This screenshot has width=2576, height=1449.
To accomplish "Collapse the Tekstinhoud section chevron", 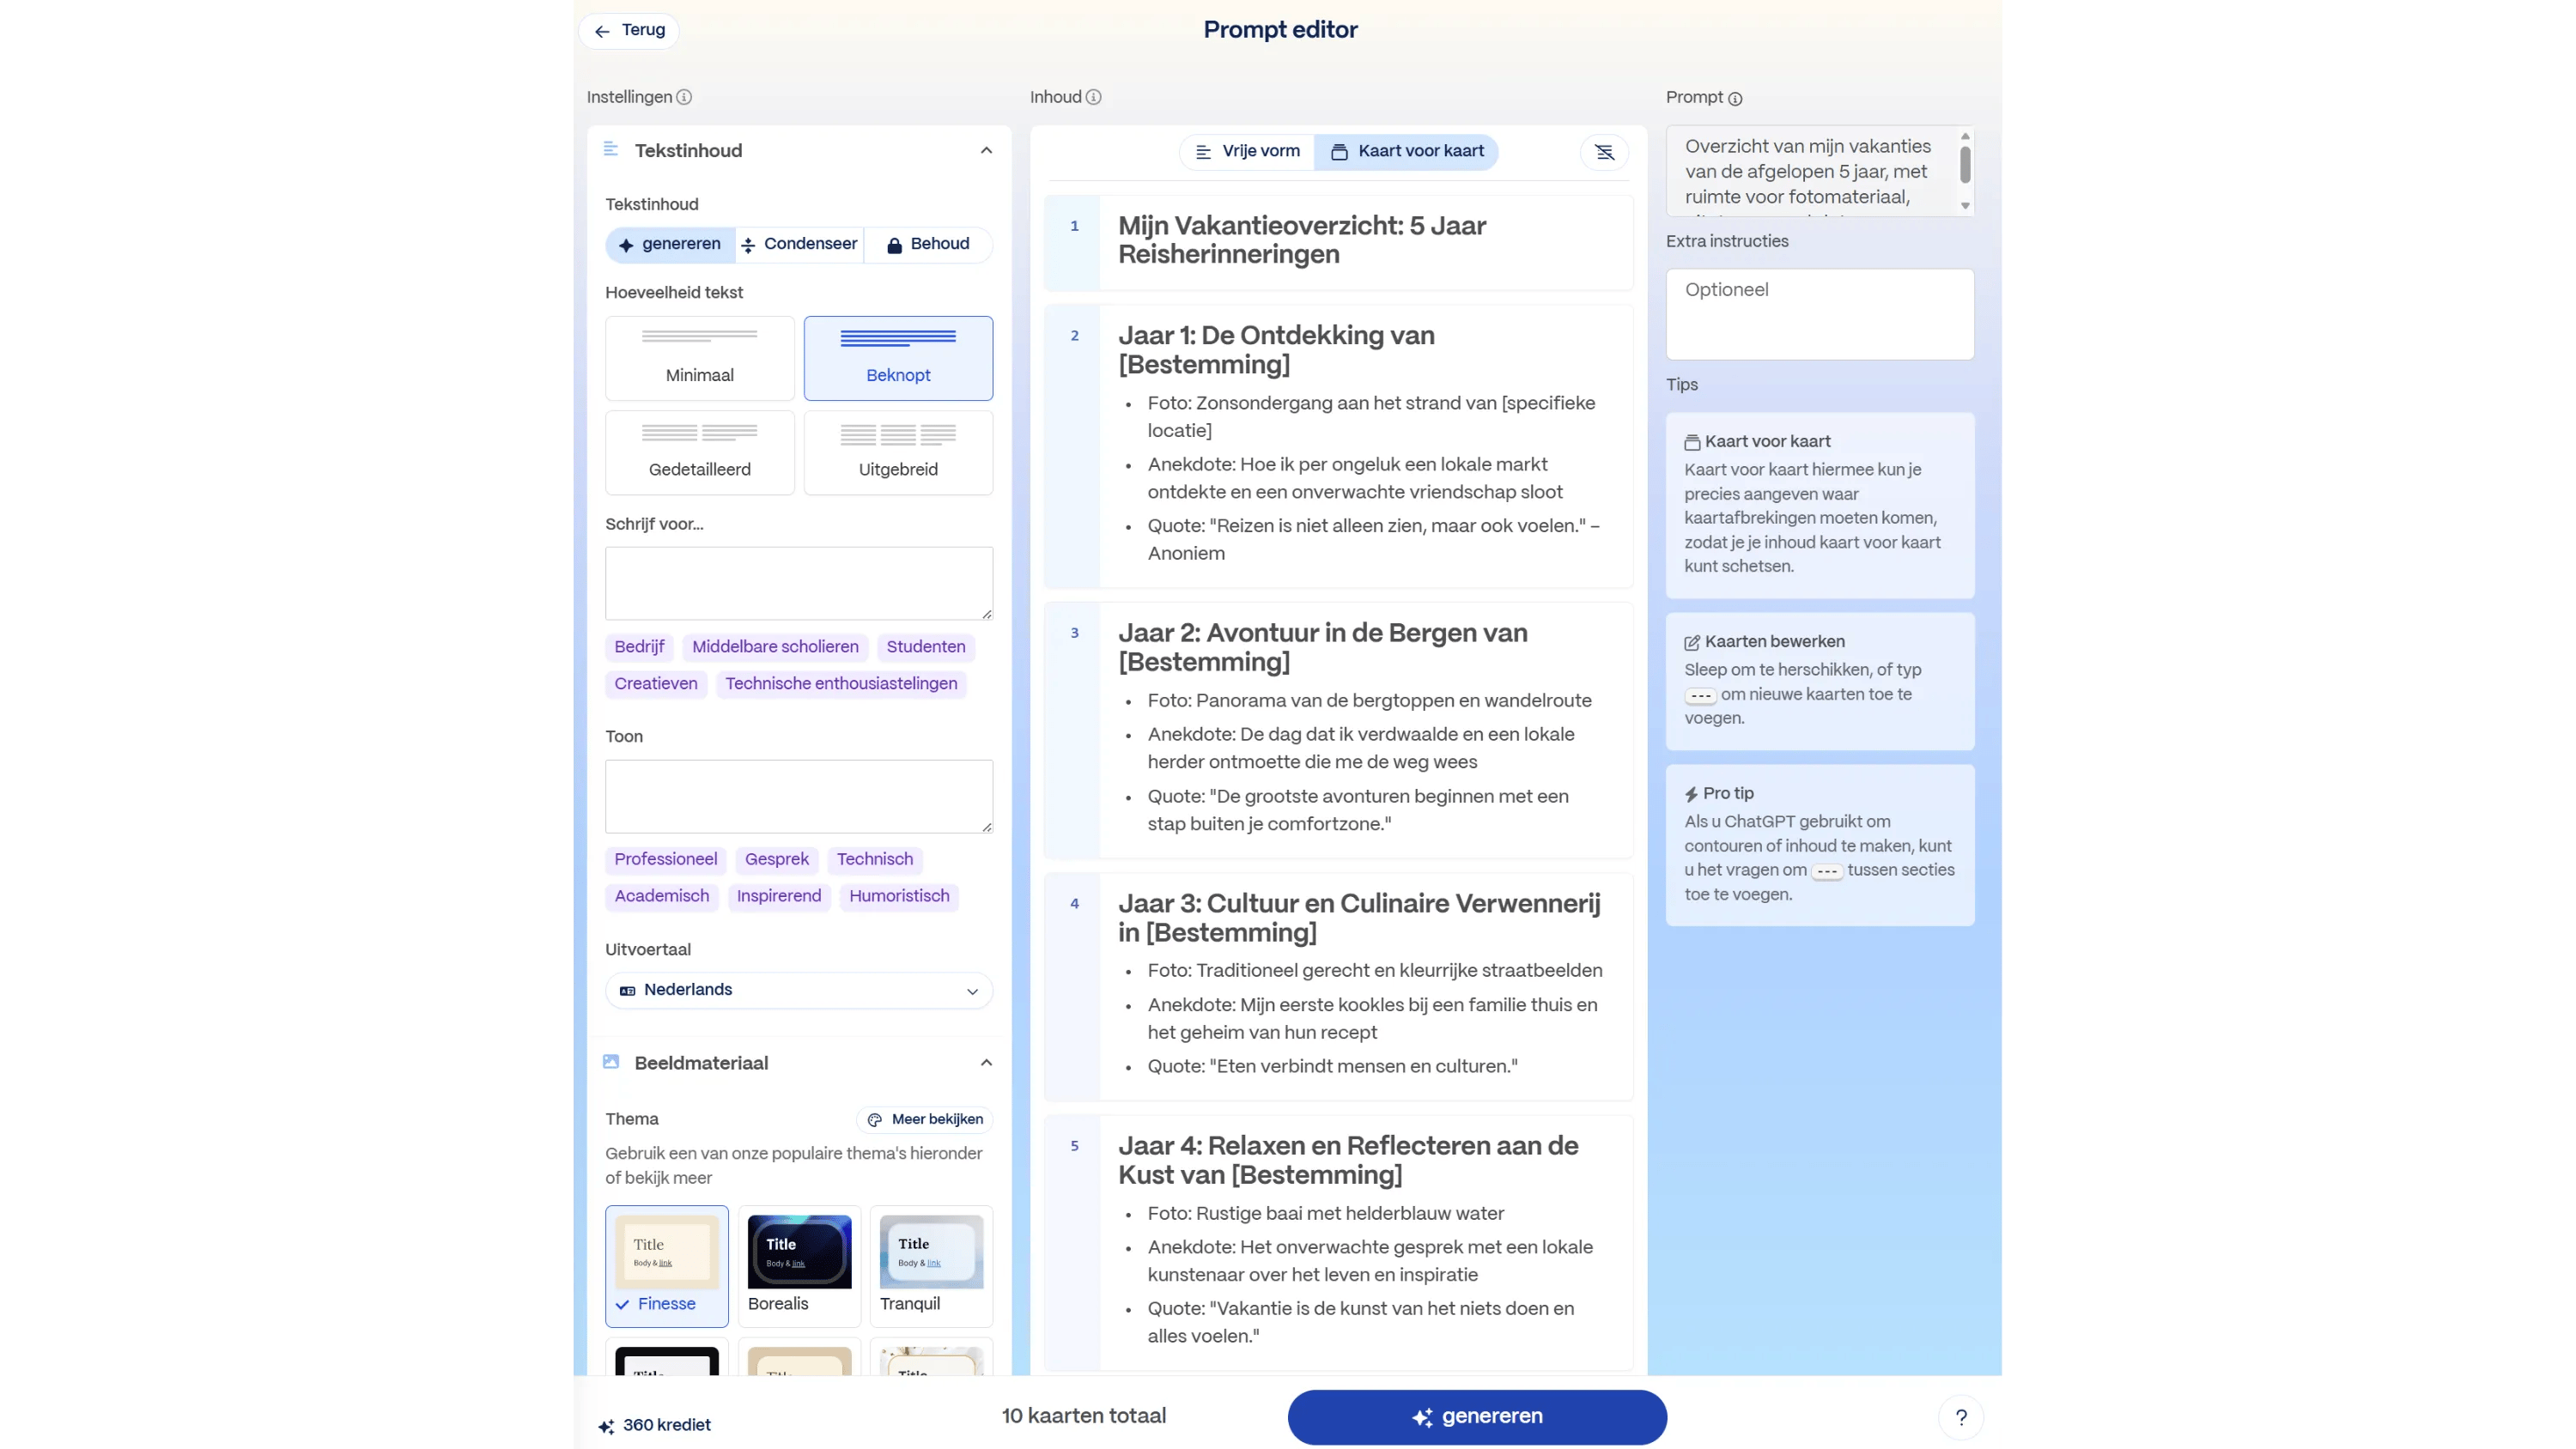I will click(986, 151).
